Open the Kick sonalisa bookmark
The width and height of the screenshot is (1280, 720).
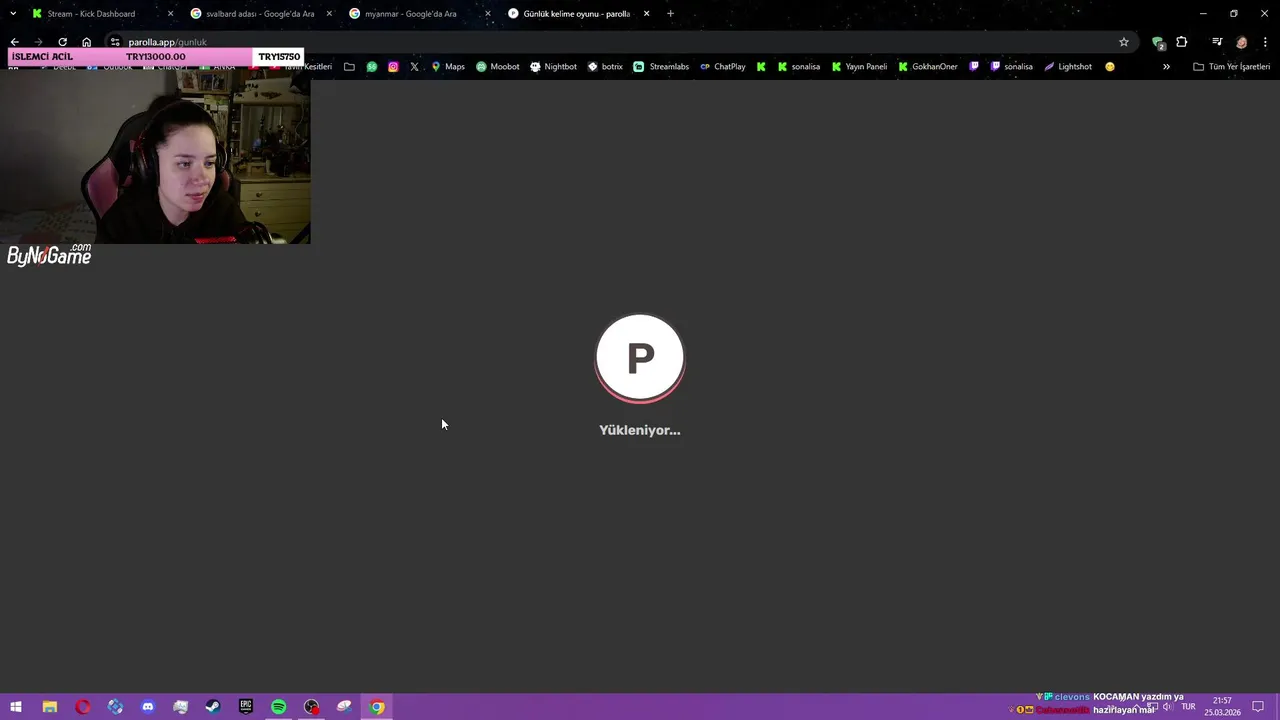799,67
